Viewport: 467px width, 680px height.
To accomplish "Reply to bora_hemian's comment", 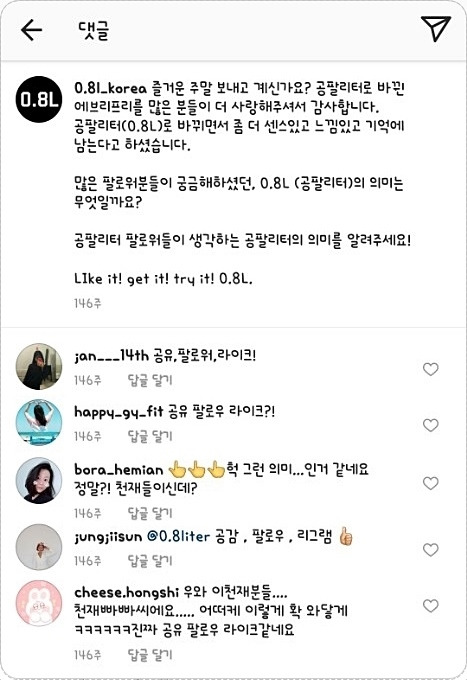I will [x=150, y=513].
